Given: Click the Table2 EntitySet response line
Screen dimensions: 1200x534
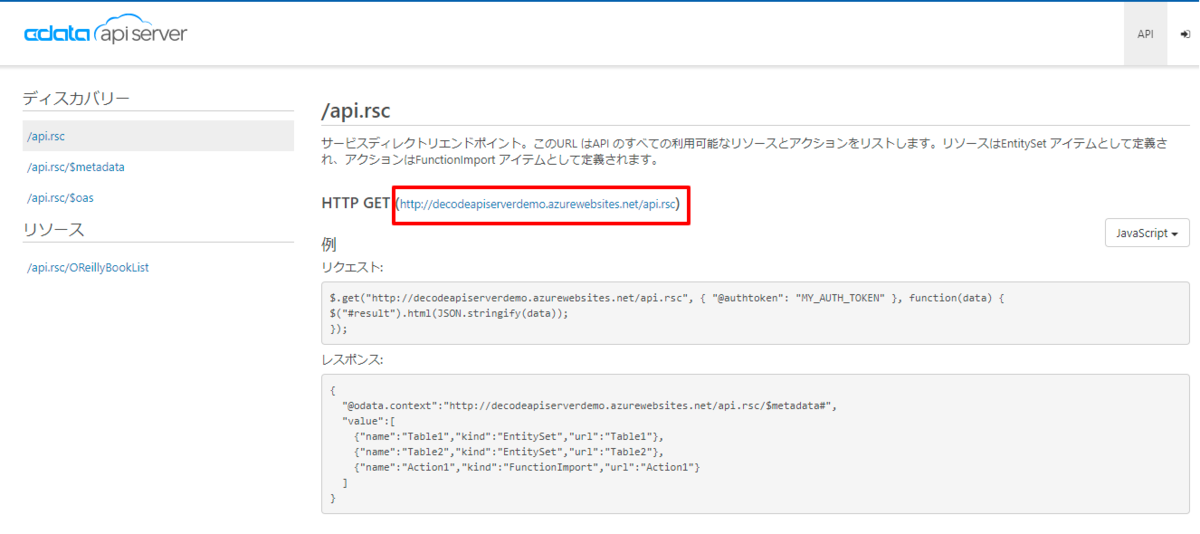Looking at the screenshot, I should 509,452.
